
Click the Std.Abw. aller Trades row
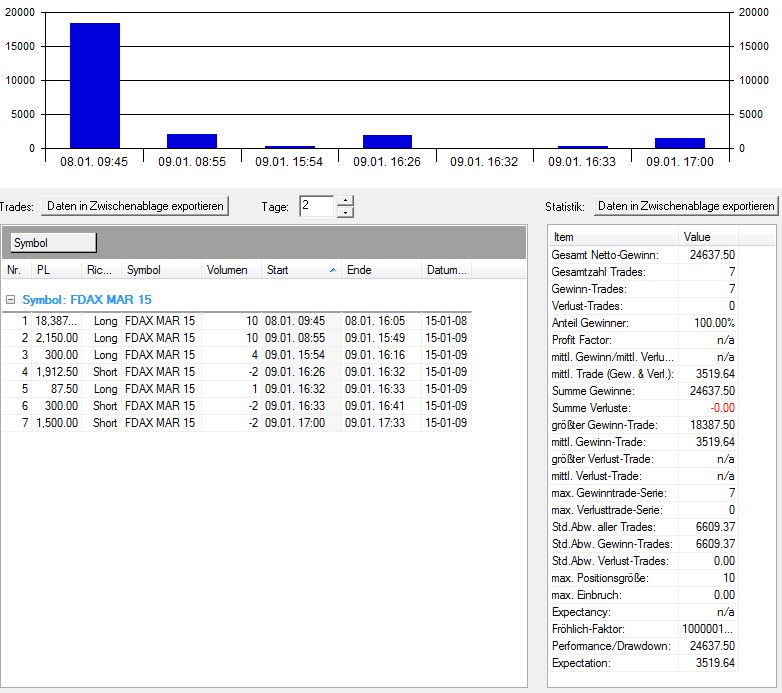coord(643,526)
